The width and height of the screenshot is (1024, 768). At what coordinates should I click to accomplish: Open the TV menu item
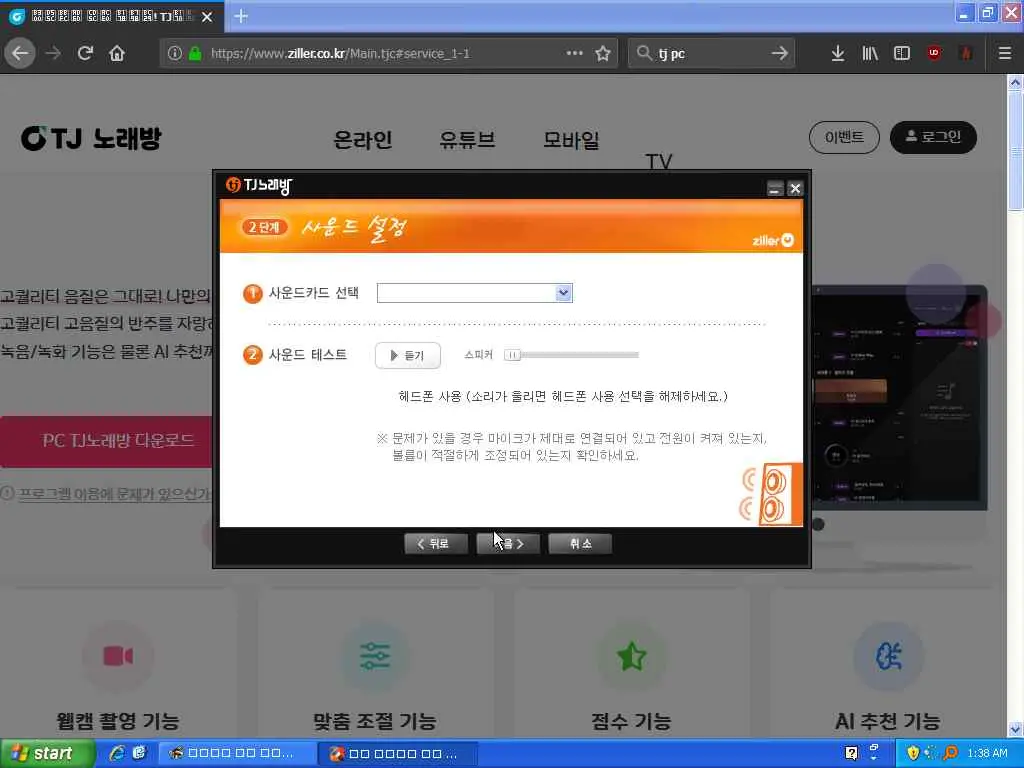pyautogui.click(x=658, y=161)
